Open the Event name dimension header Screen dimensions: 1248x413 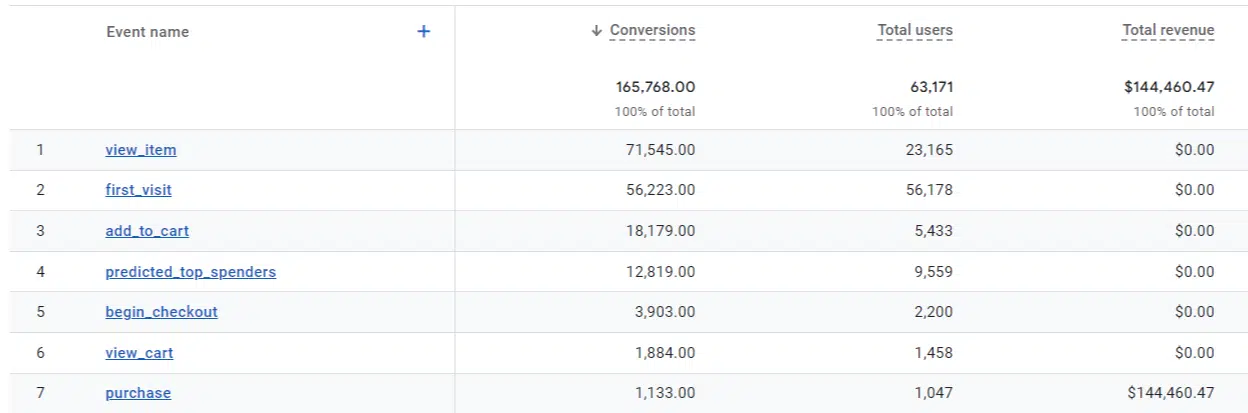pos(147,32)
